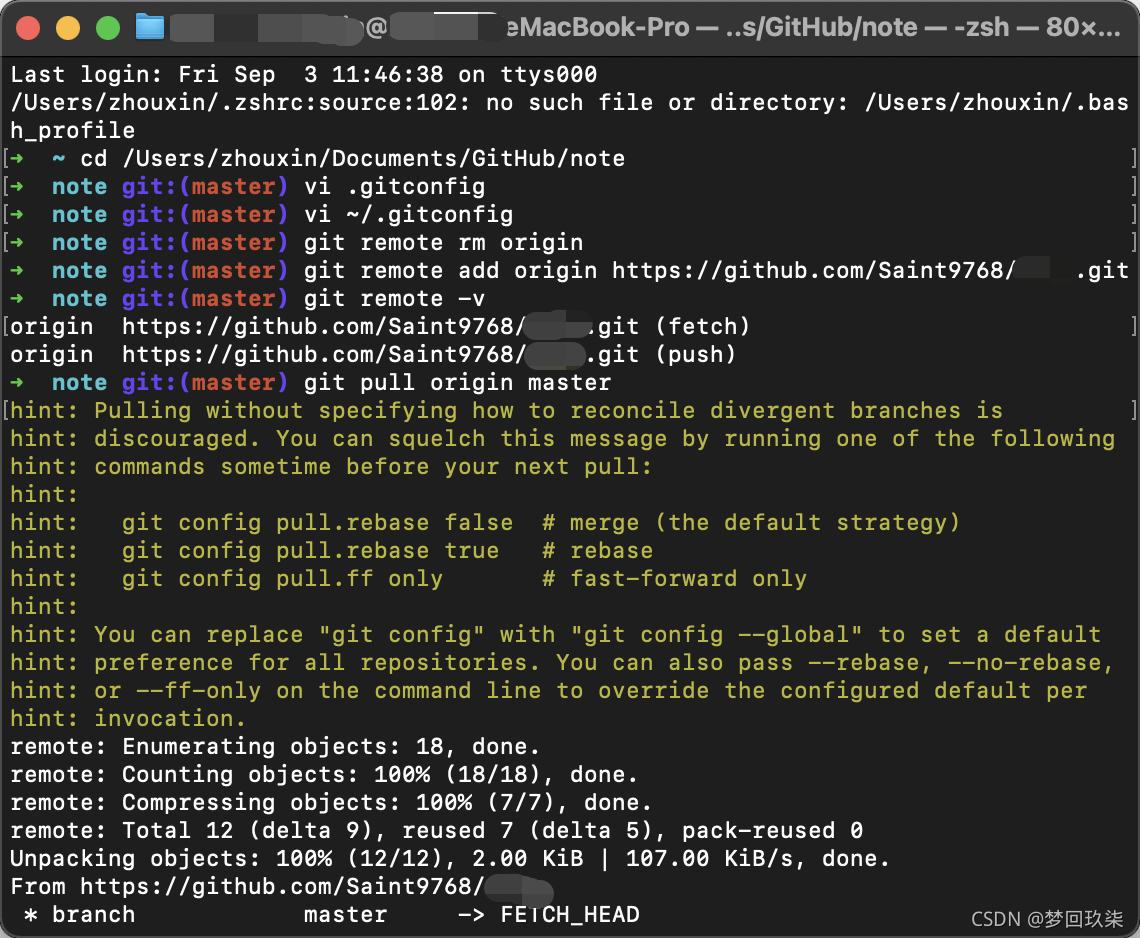The height and width of the screenshot is (938, 1140).
Task: Click "git config pull.rebase true" hint
Action: 310,551
